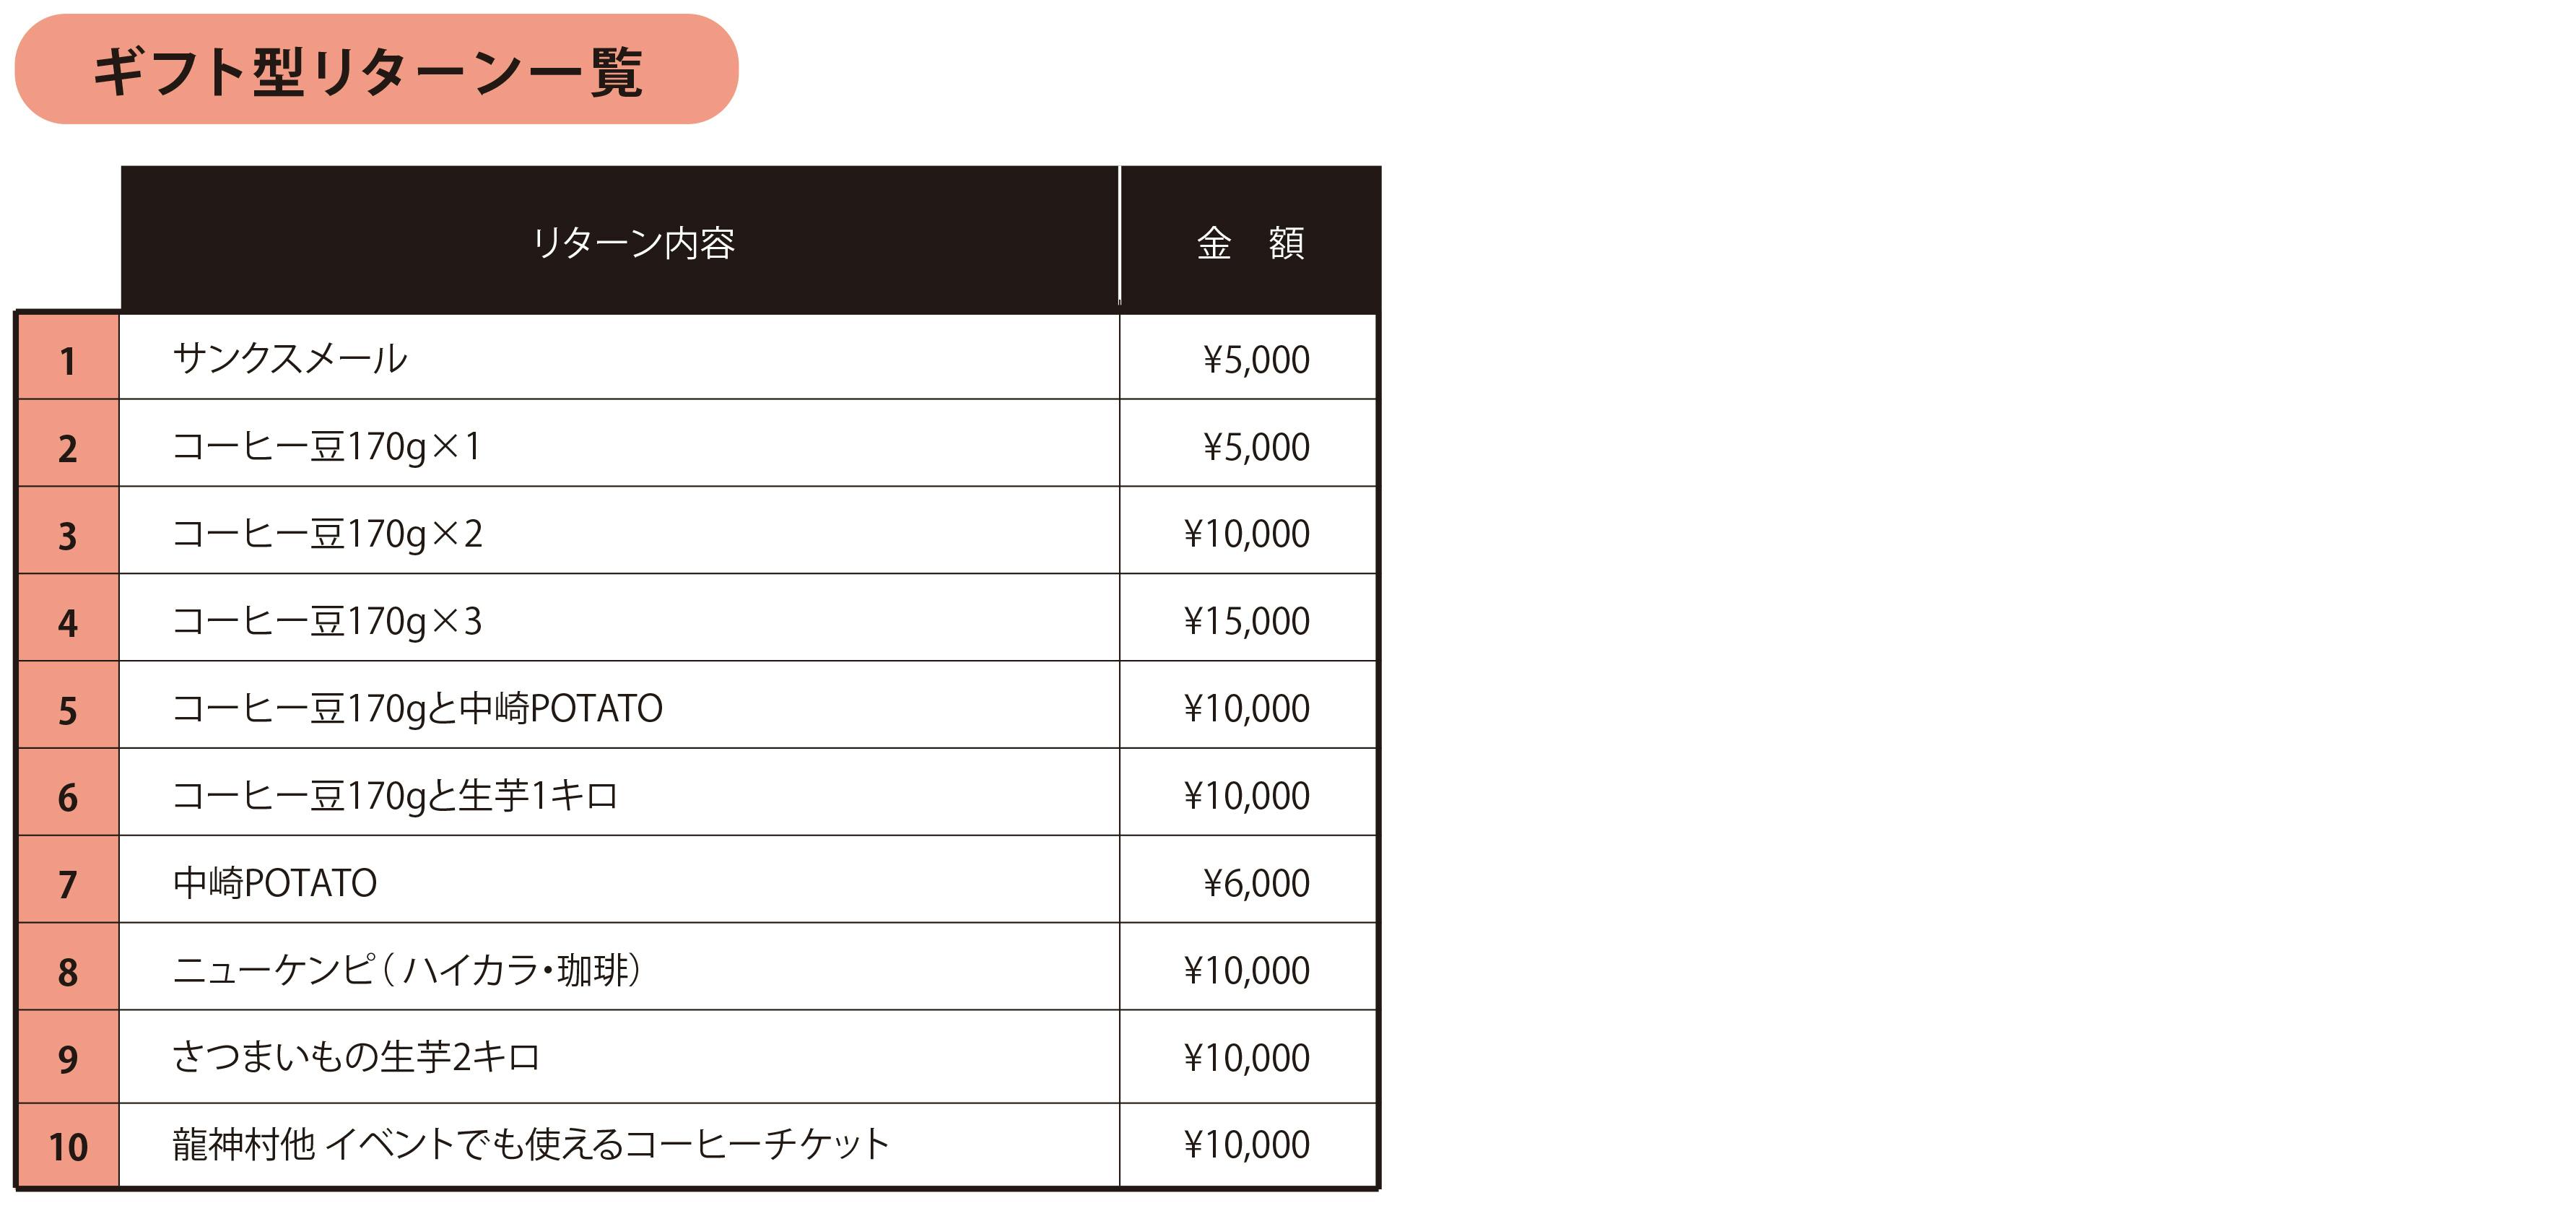Image resolution: width=2576 pixels, height=1229 pixels.
Task: Select the コーヒー豆170g×3 entry
Action: pos(327,621)
